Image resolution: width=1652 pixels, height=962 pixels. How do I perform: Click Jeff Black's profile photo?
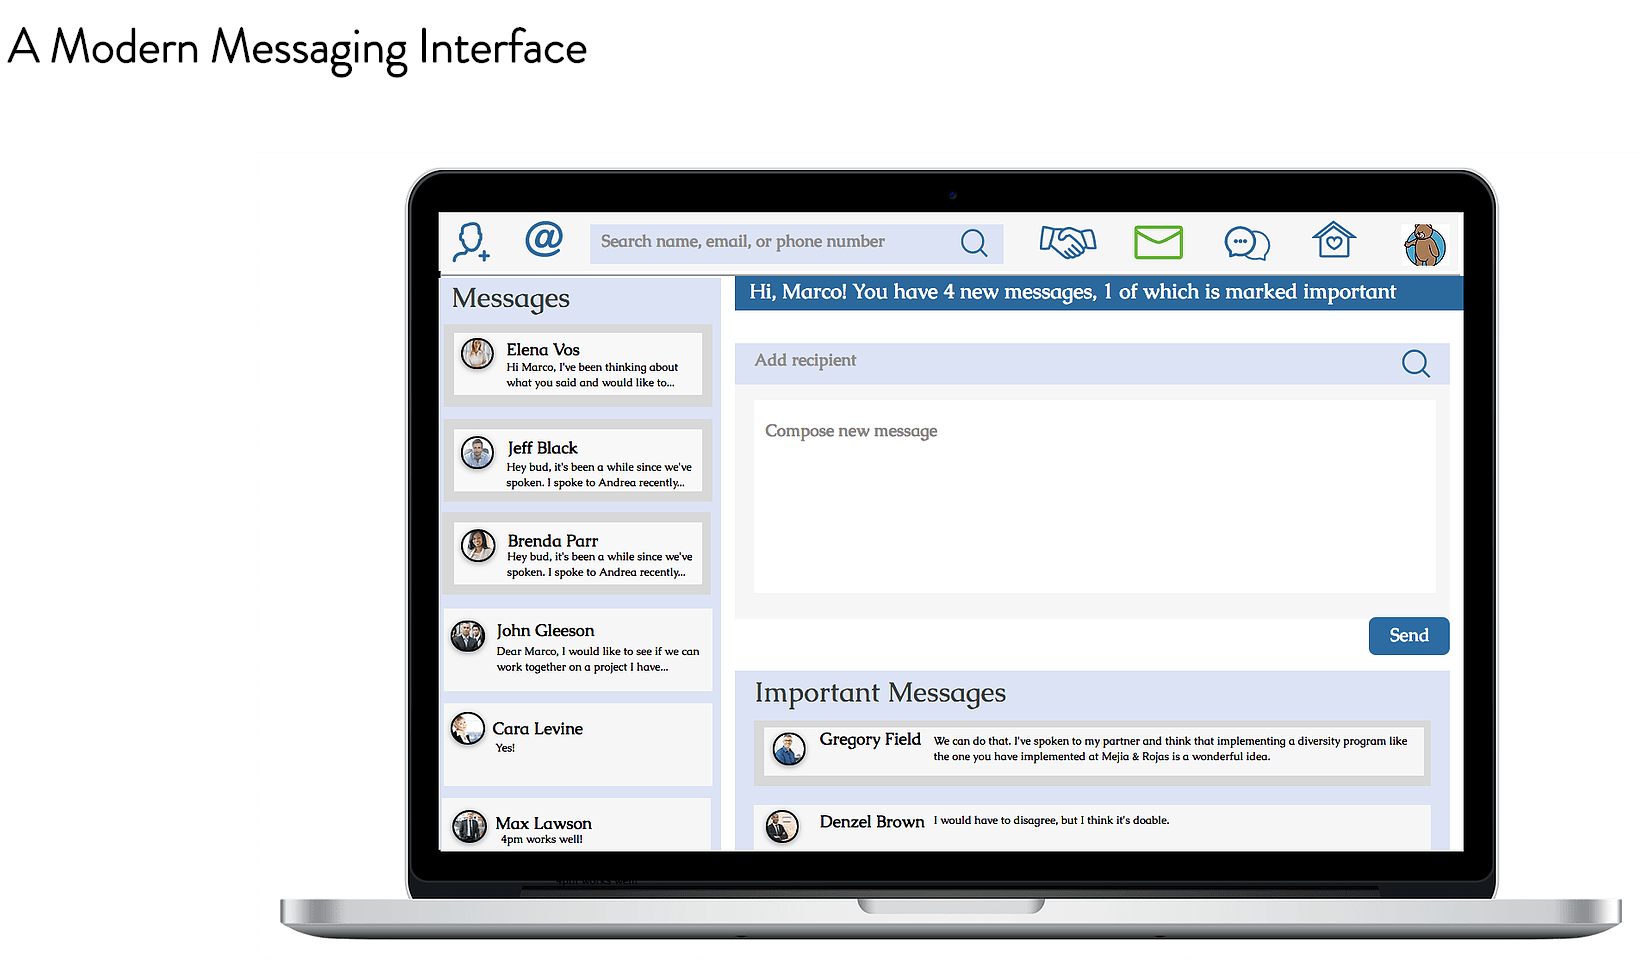(477, 453)
